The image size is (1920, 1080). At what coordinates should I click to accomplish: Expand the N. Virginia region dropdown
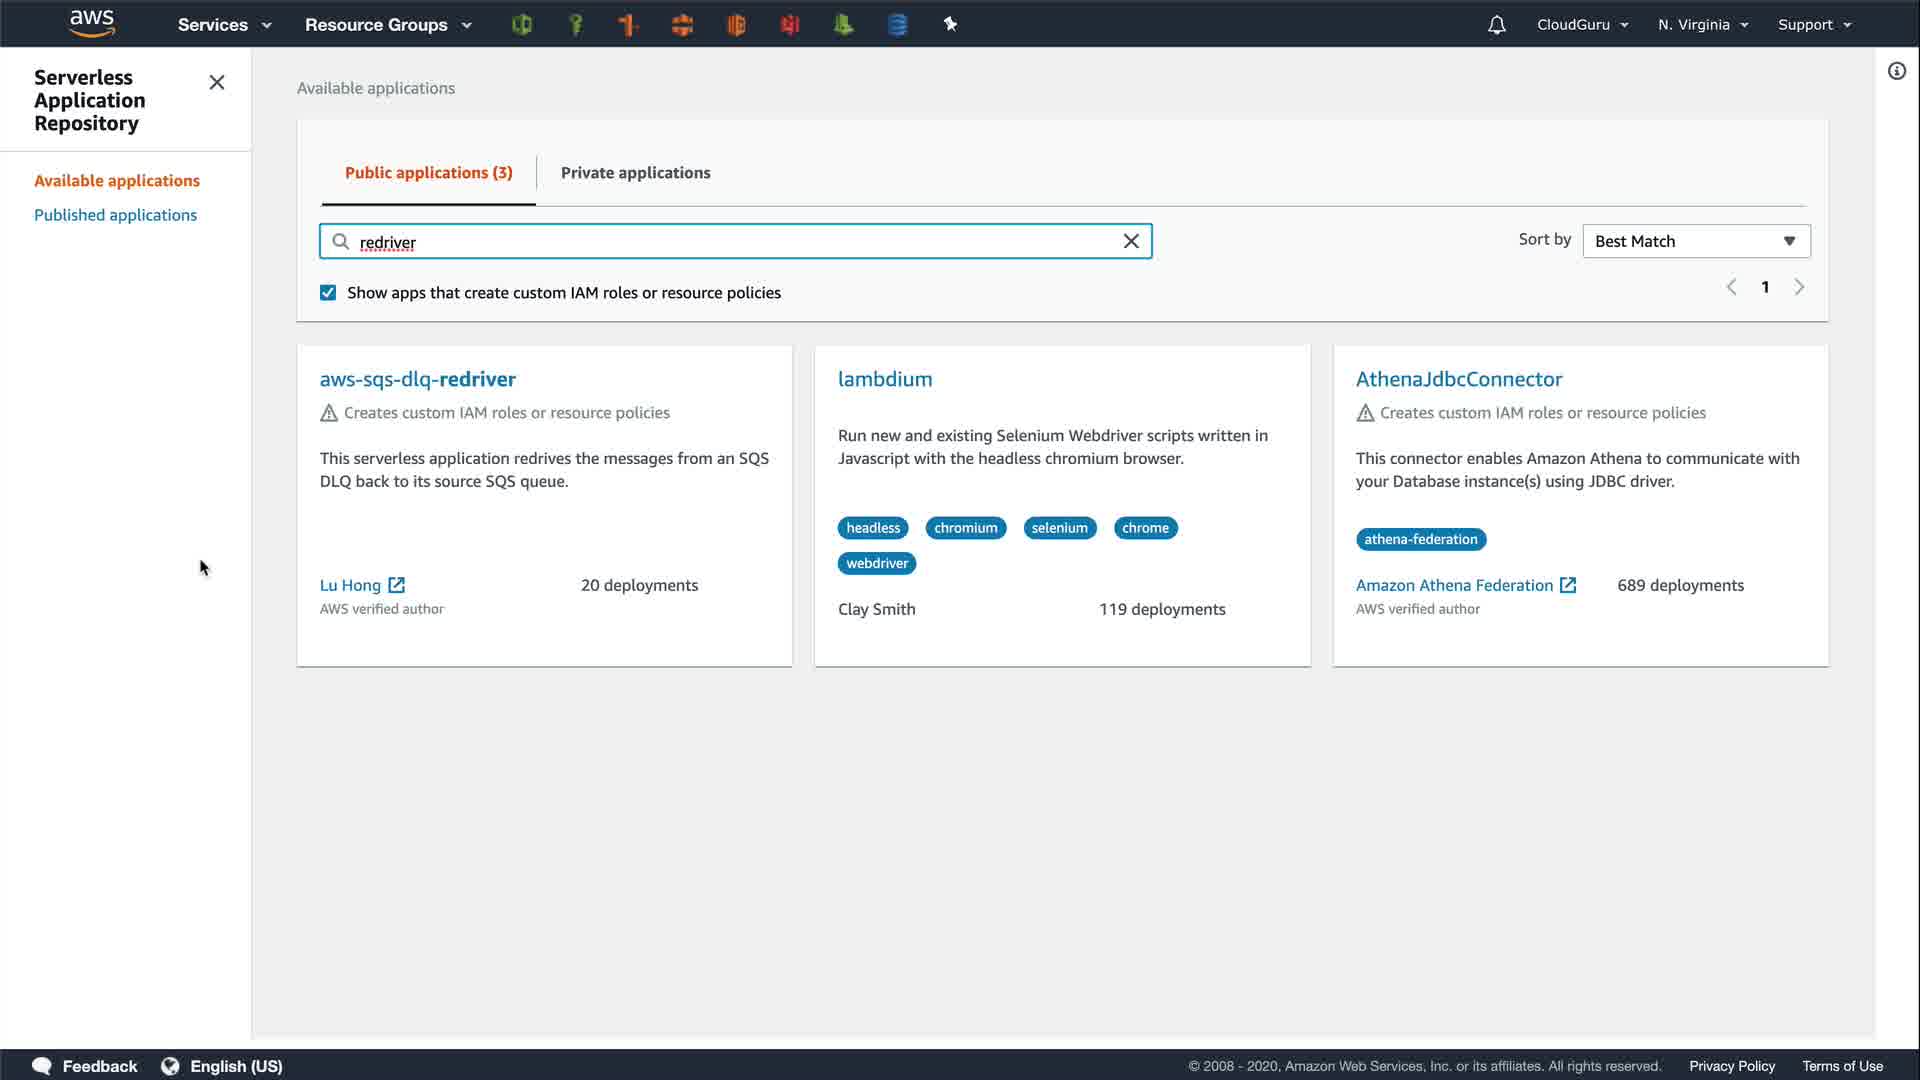[x=1702, y=25]
